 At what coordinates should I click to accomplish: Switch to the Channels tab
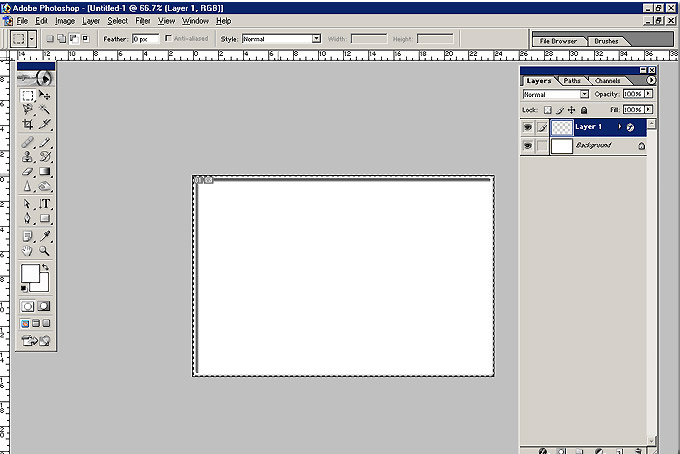(607, 80)
